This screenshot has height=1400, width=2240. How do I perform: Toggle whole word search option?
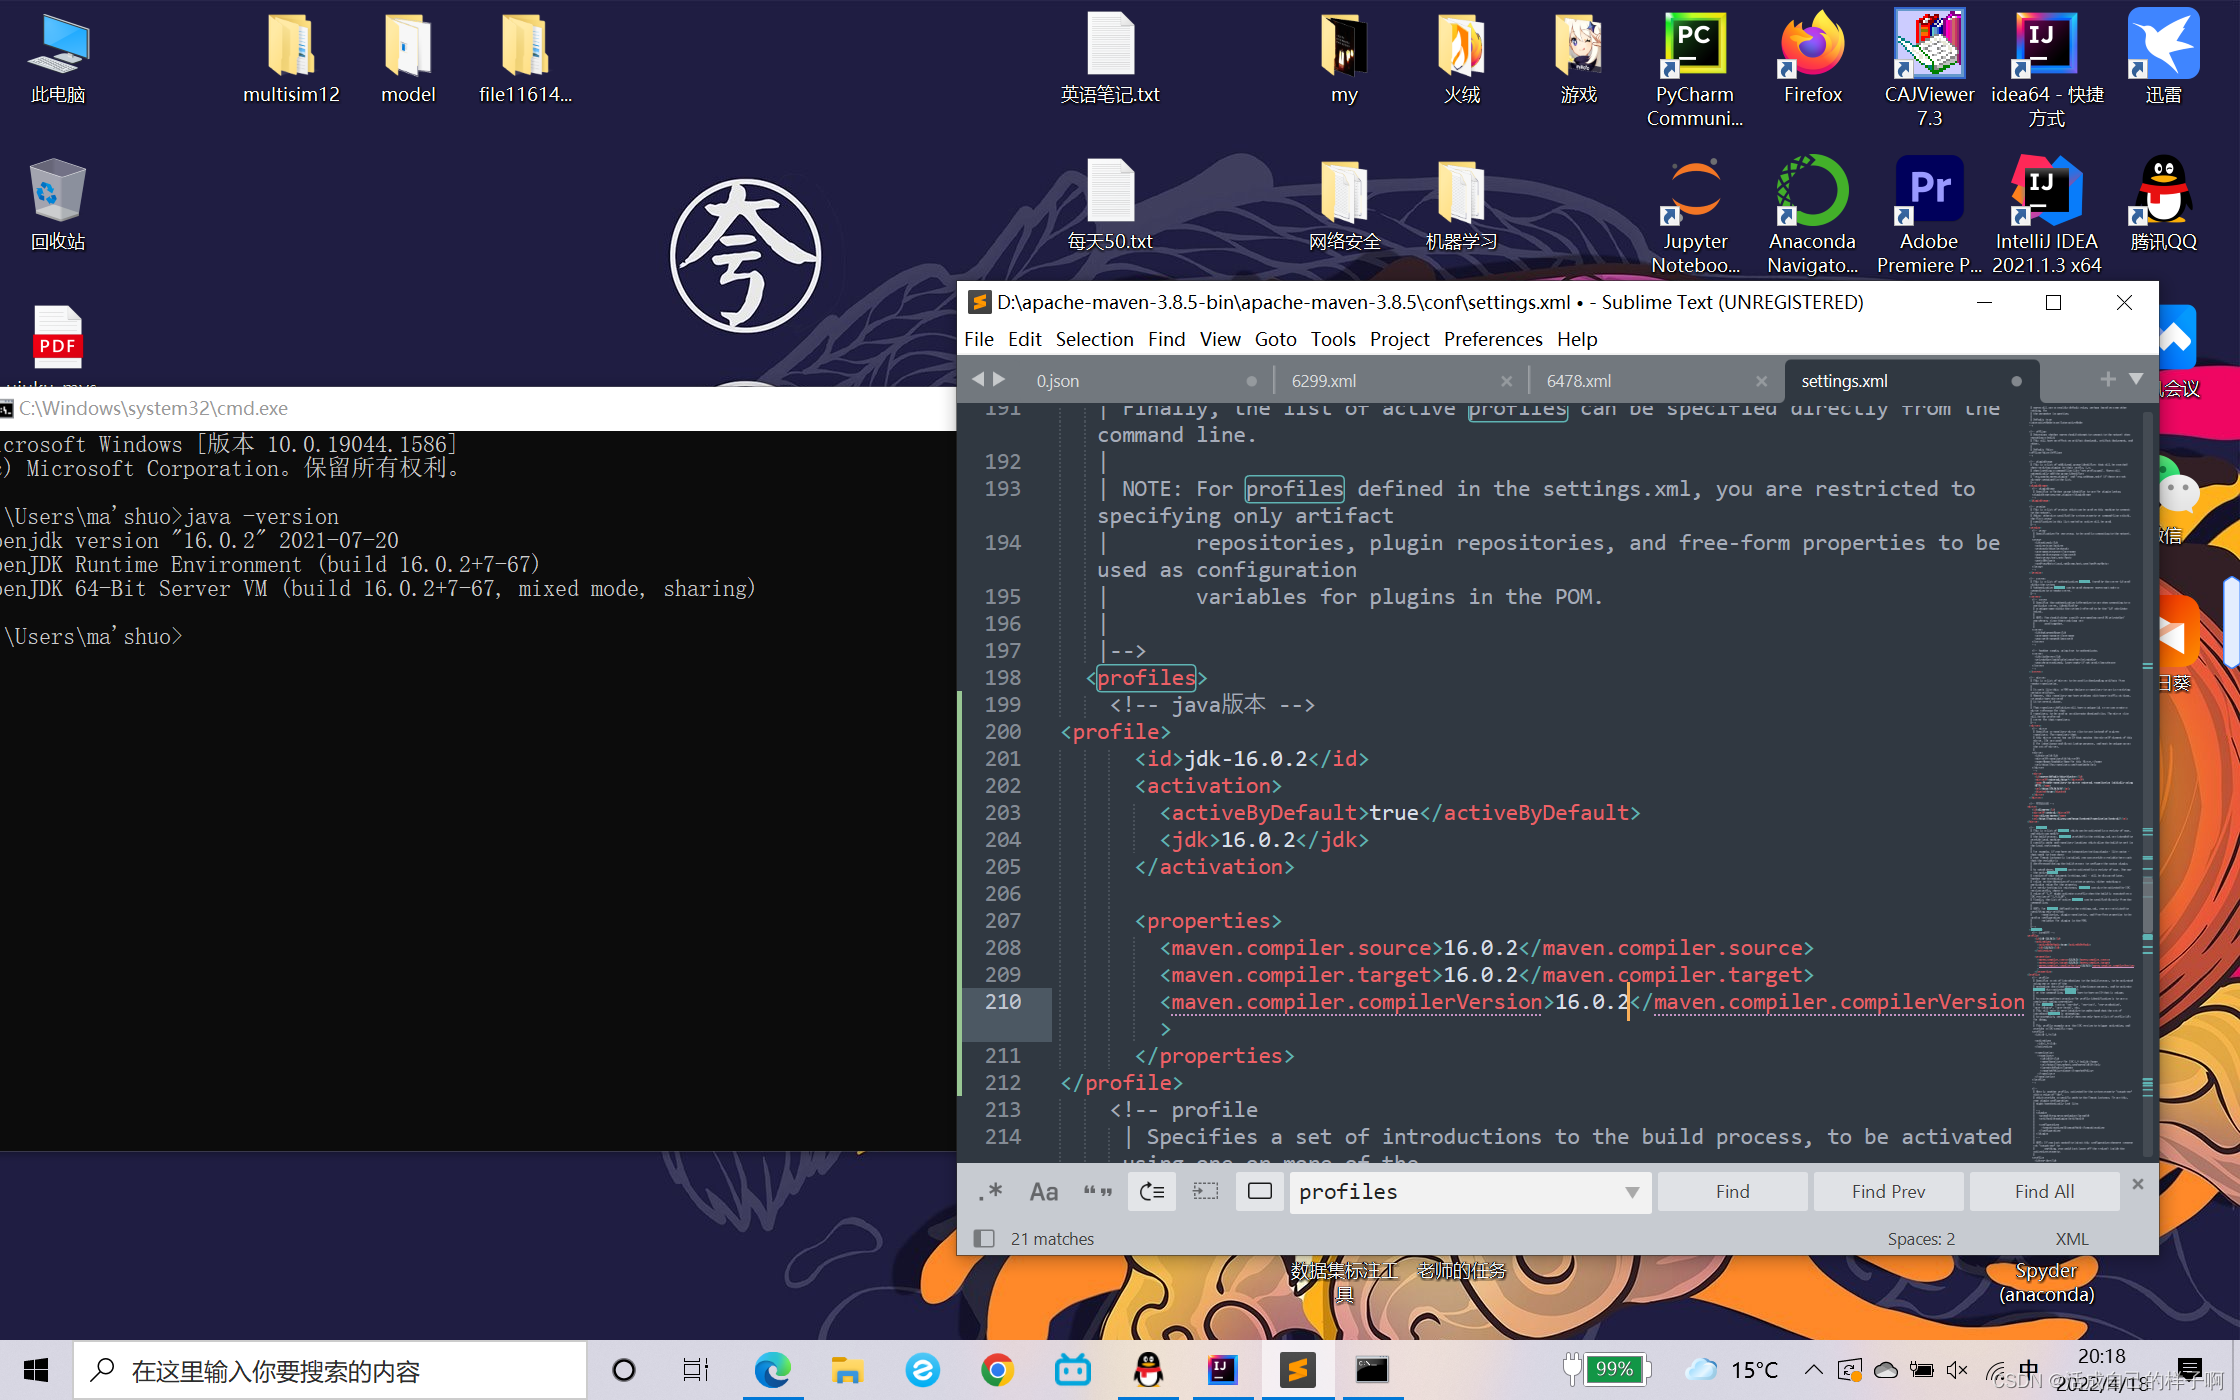(x=1097, y=1191)
